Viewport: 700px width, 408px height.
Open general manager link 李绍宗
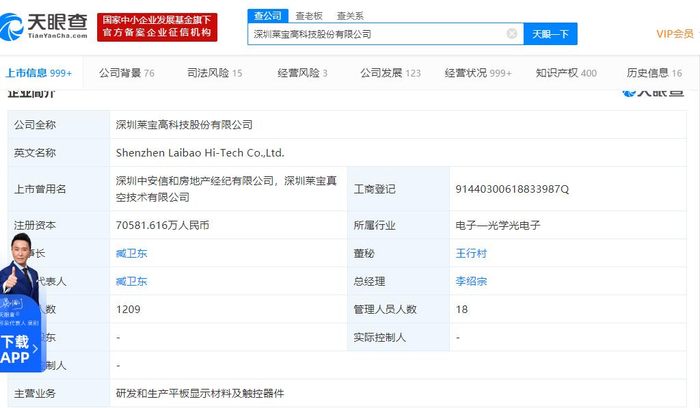click(x=471, y=281)
